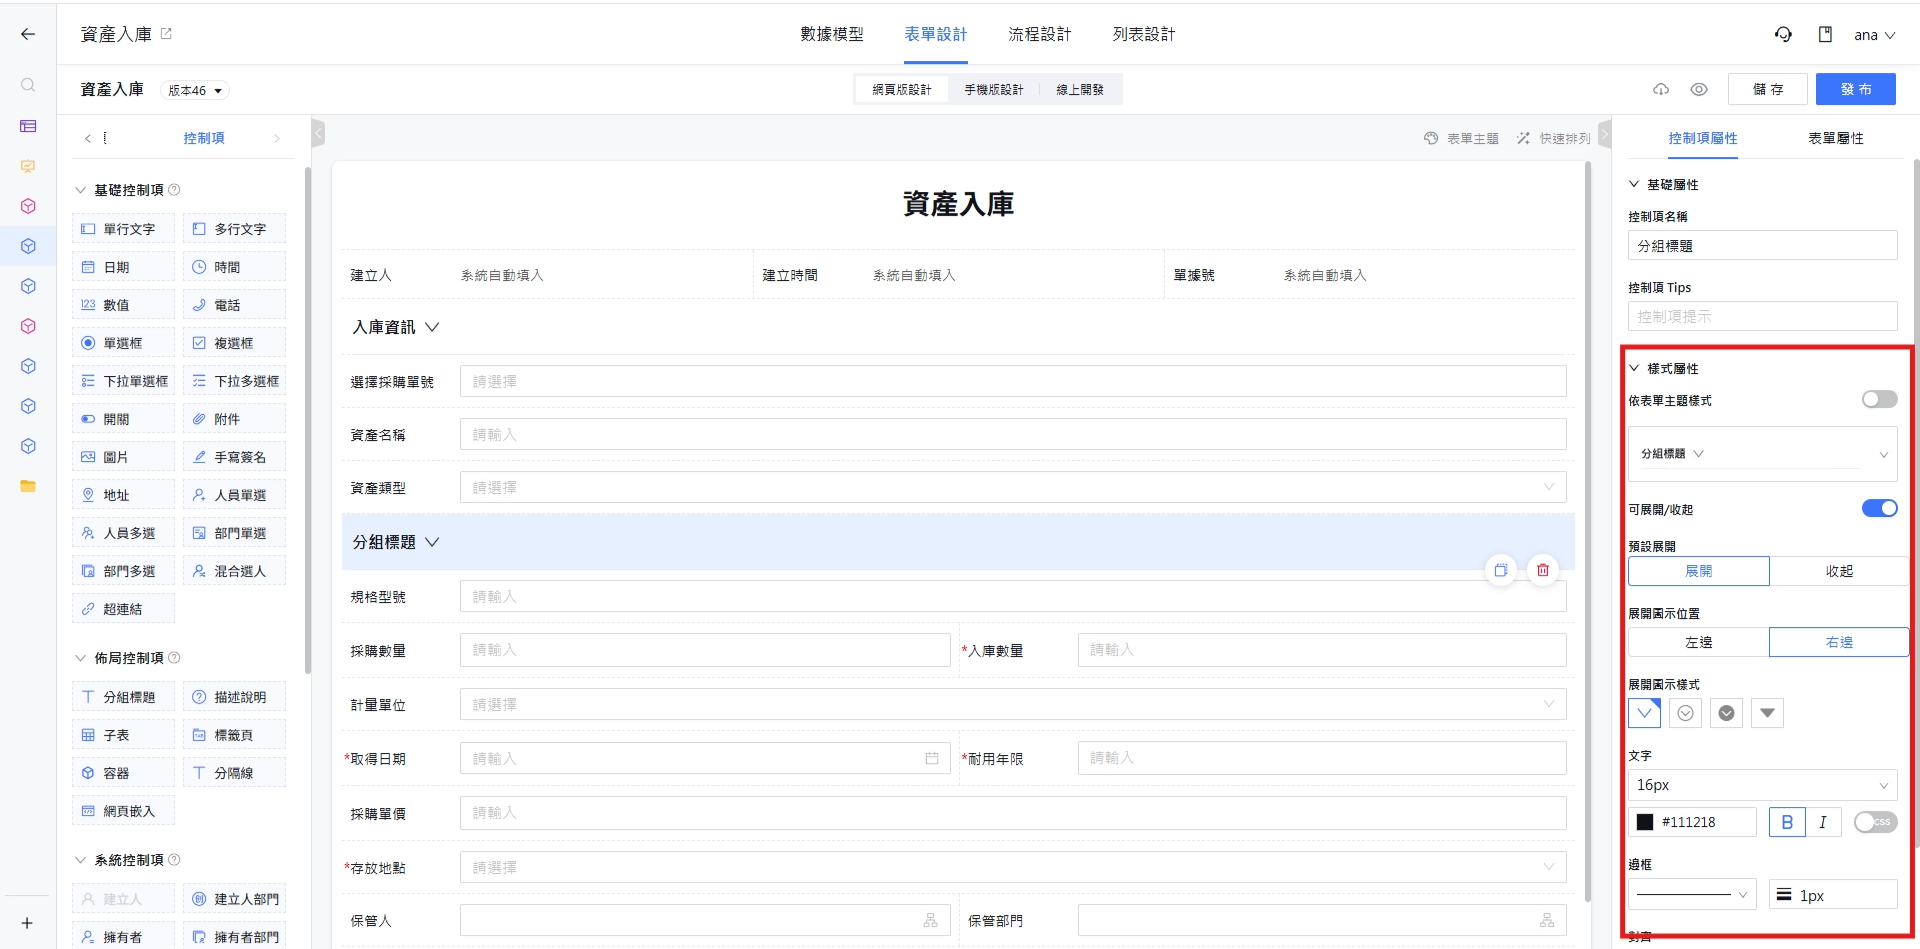This screenshot has height=949, width=1920.
Task: Click the 發布 button
Action: tap(1856, 89)
